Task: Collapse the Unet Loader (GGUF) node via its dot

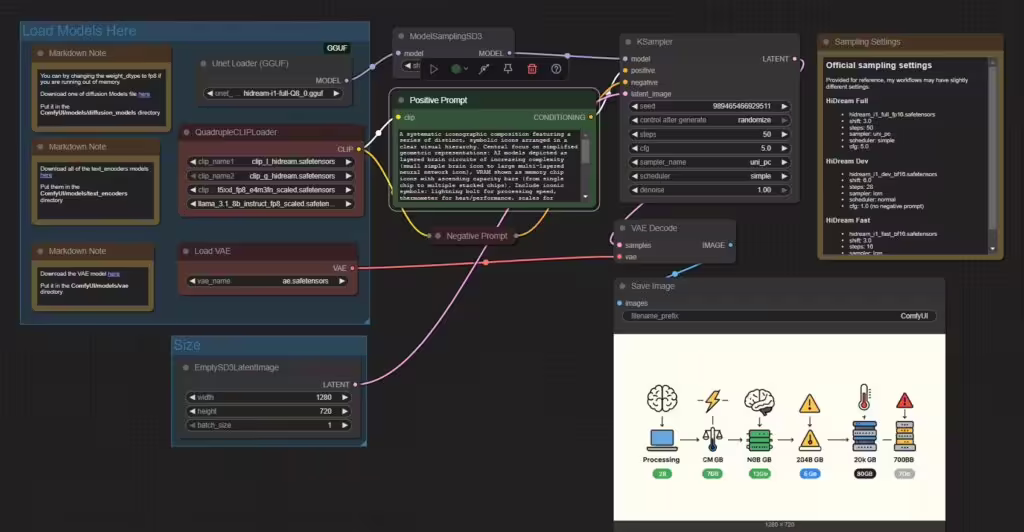Action: (204, 63)
